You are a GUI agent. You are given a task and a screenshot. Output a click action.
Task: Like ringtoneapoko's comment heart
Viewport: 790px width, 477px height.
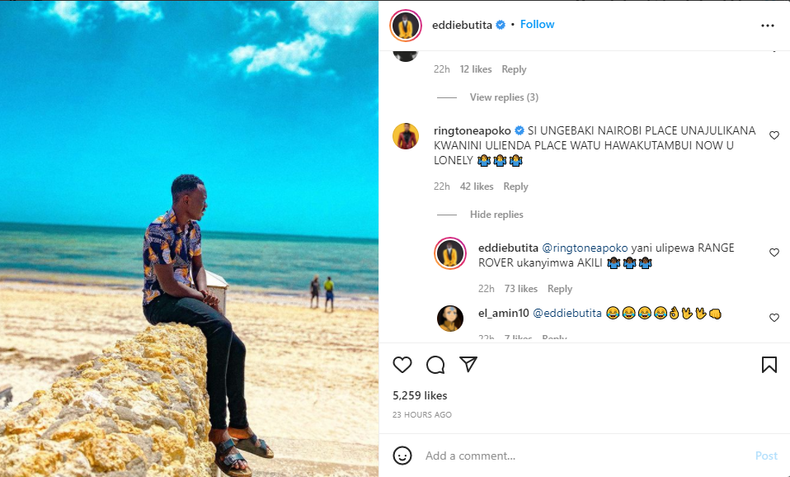pos(774,135)
